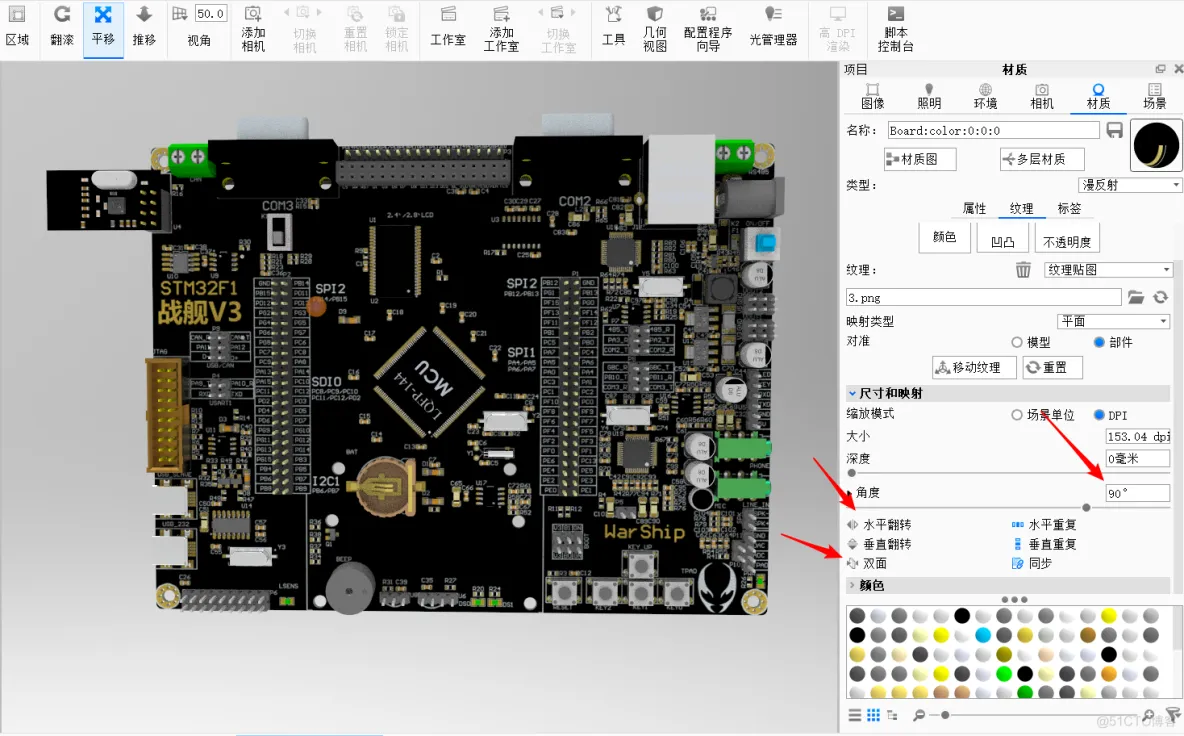Switch to the 场景 tab
Viewport: 1184px width, 736px height.
pos(1155,97)
